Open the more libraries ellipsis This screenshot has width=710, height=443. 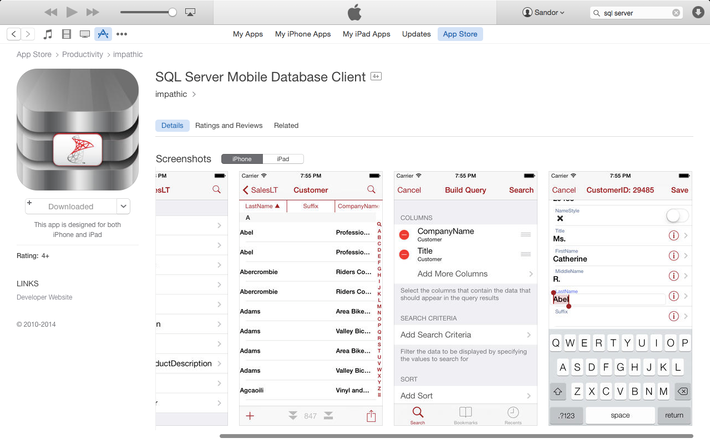(x=122, y=34)
